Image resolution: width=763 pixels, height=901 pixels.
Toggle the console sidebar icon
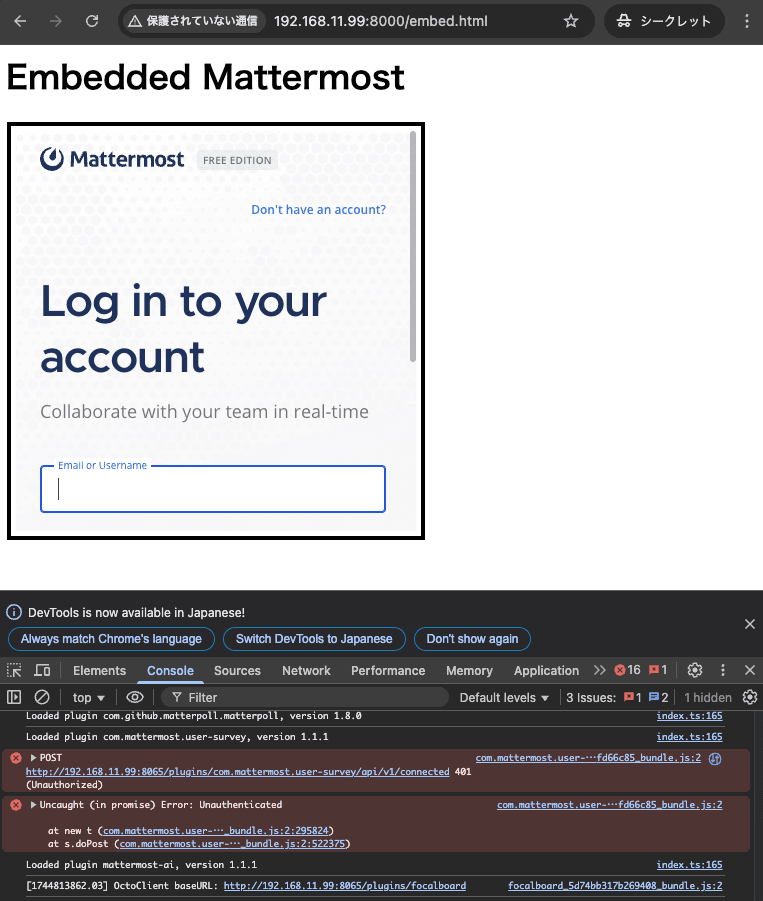click(14, 698)
